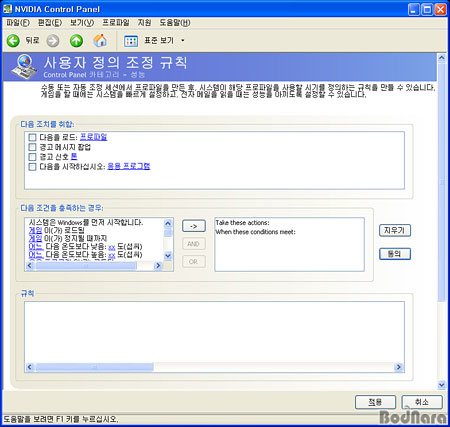Click the main page down scroll arrow

[x=442, y=385]
